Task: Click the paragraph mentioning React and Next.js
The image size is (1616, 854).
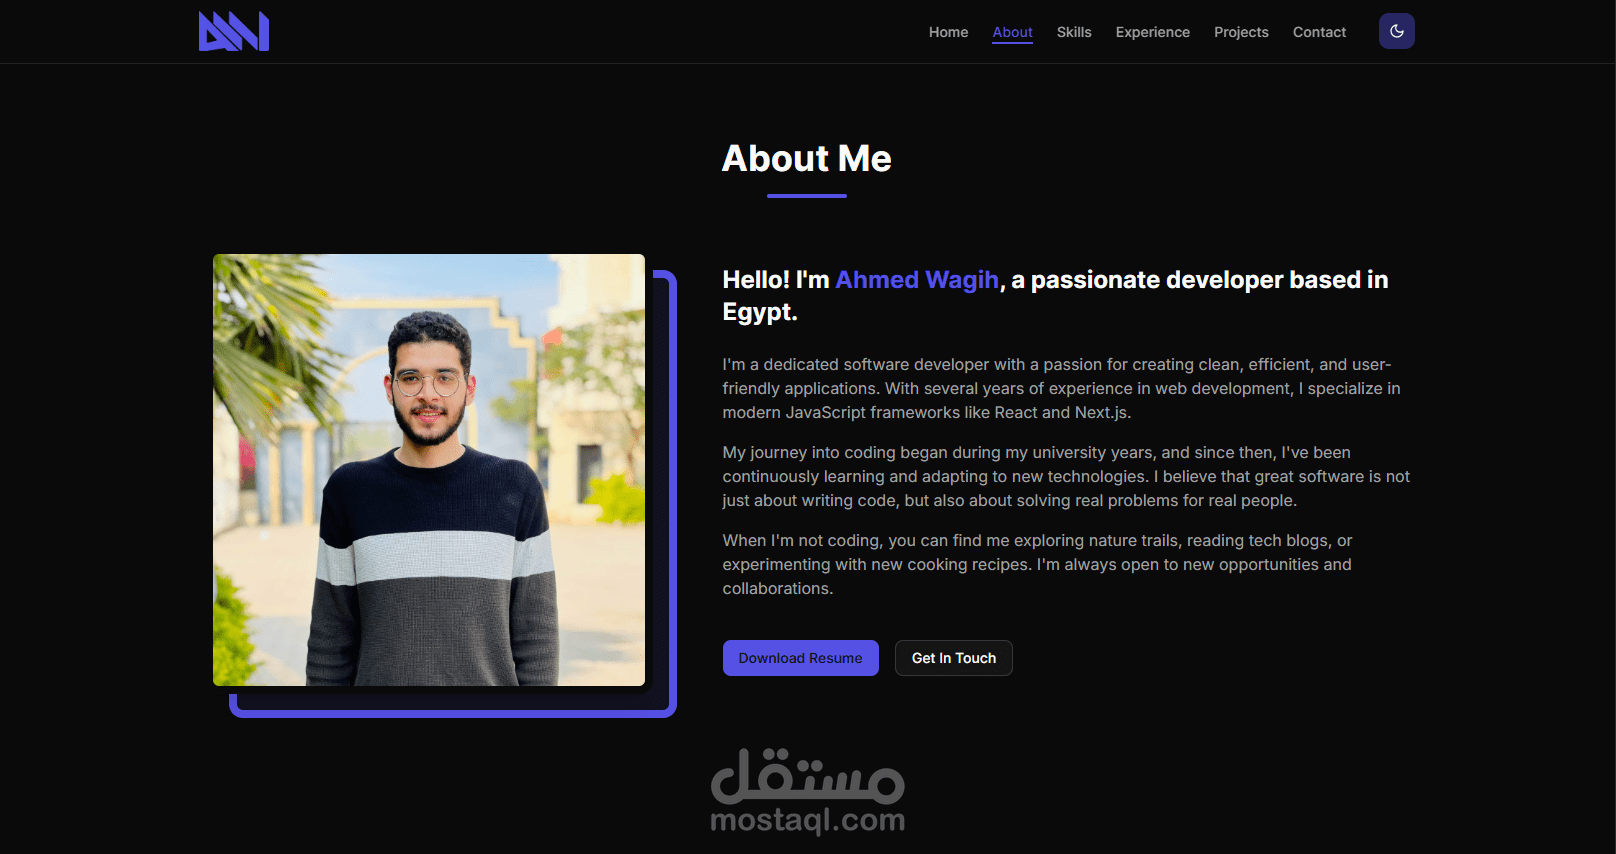Action: tap(1061, 388)
